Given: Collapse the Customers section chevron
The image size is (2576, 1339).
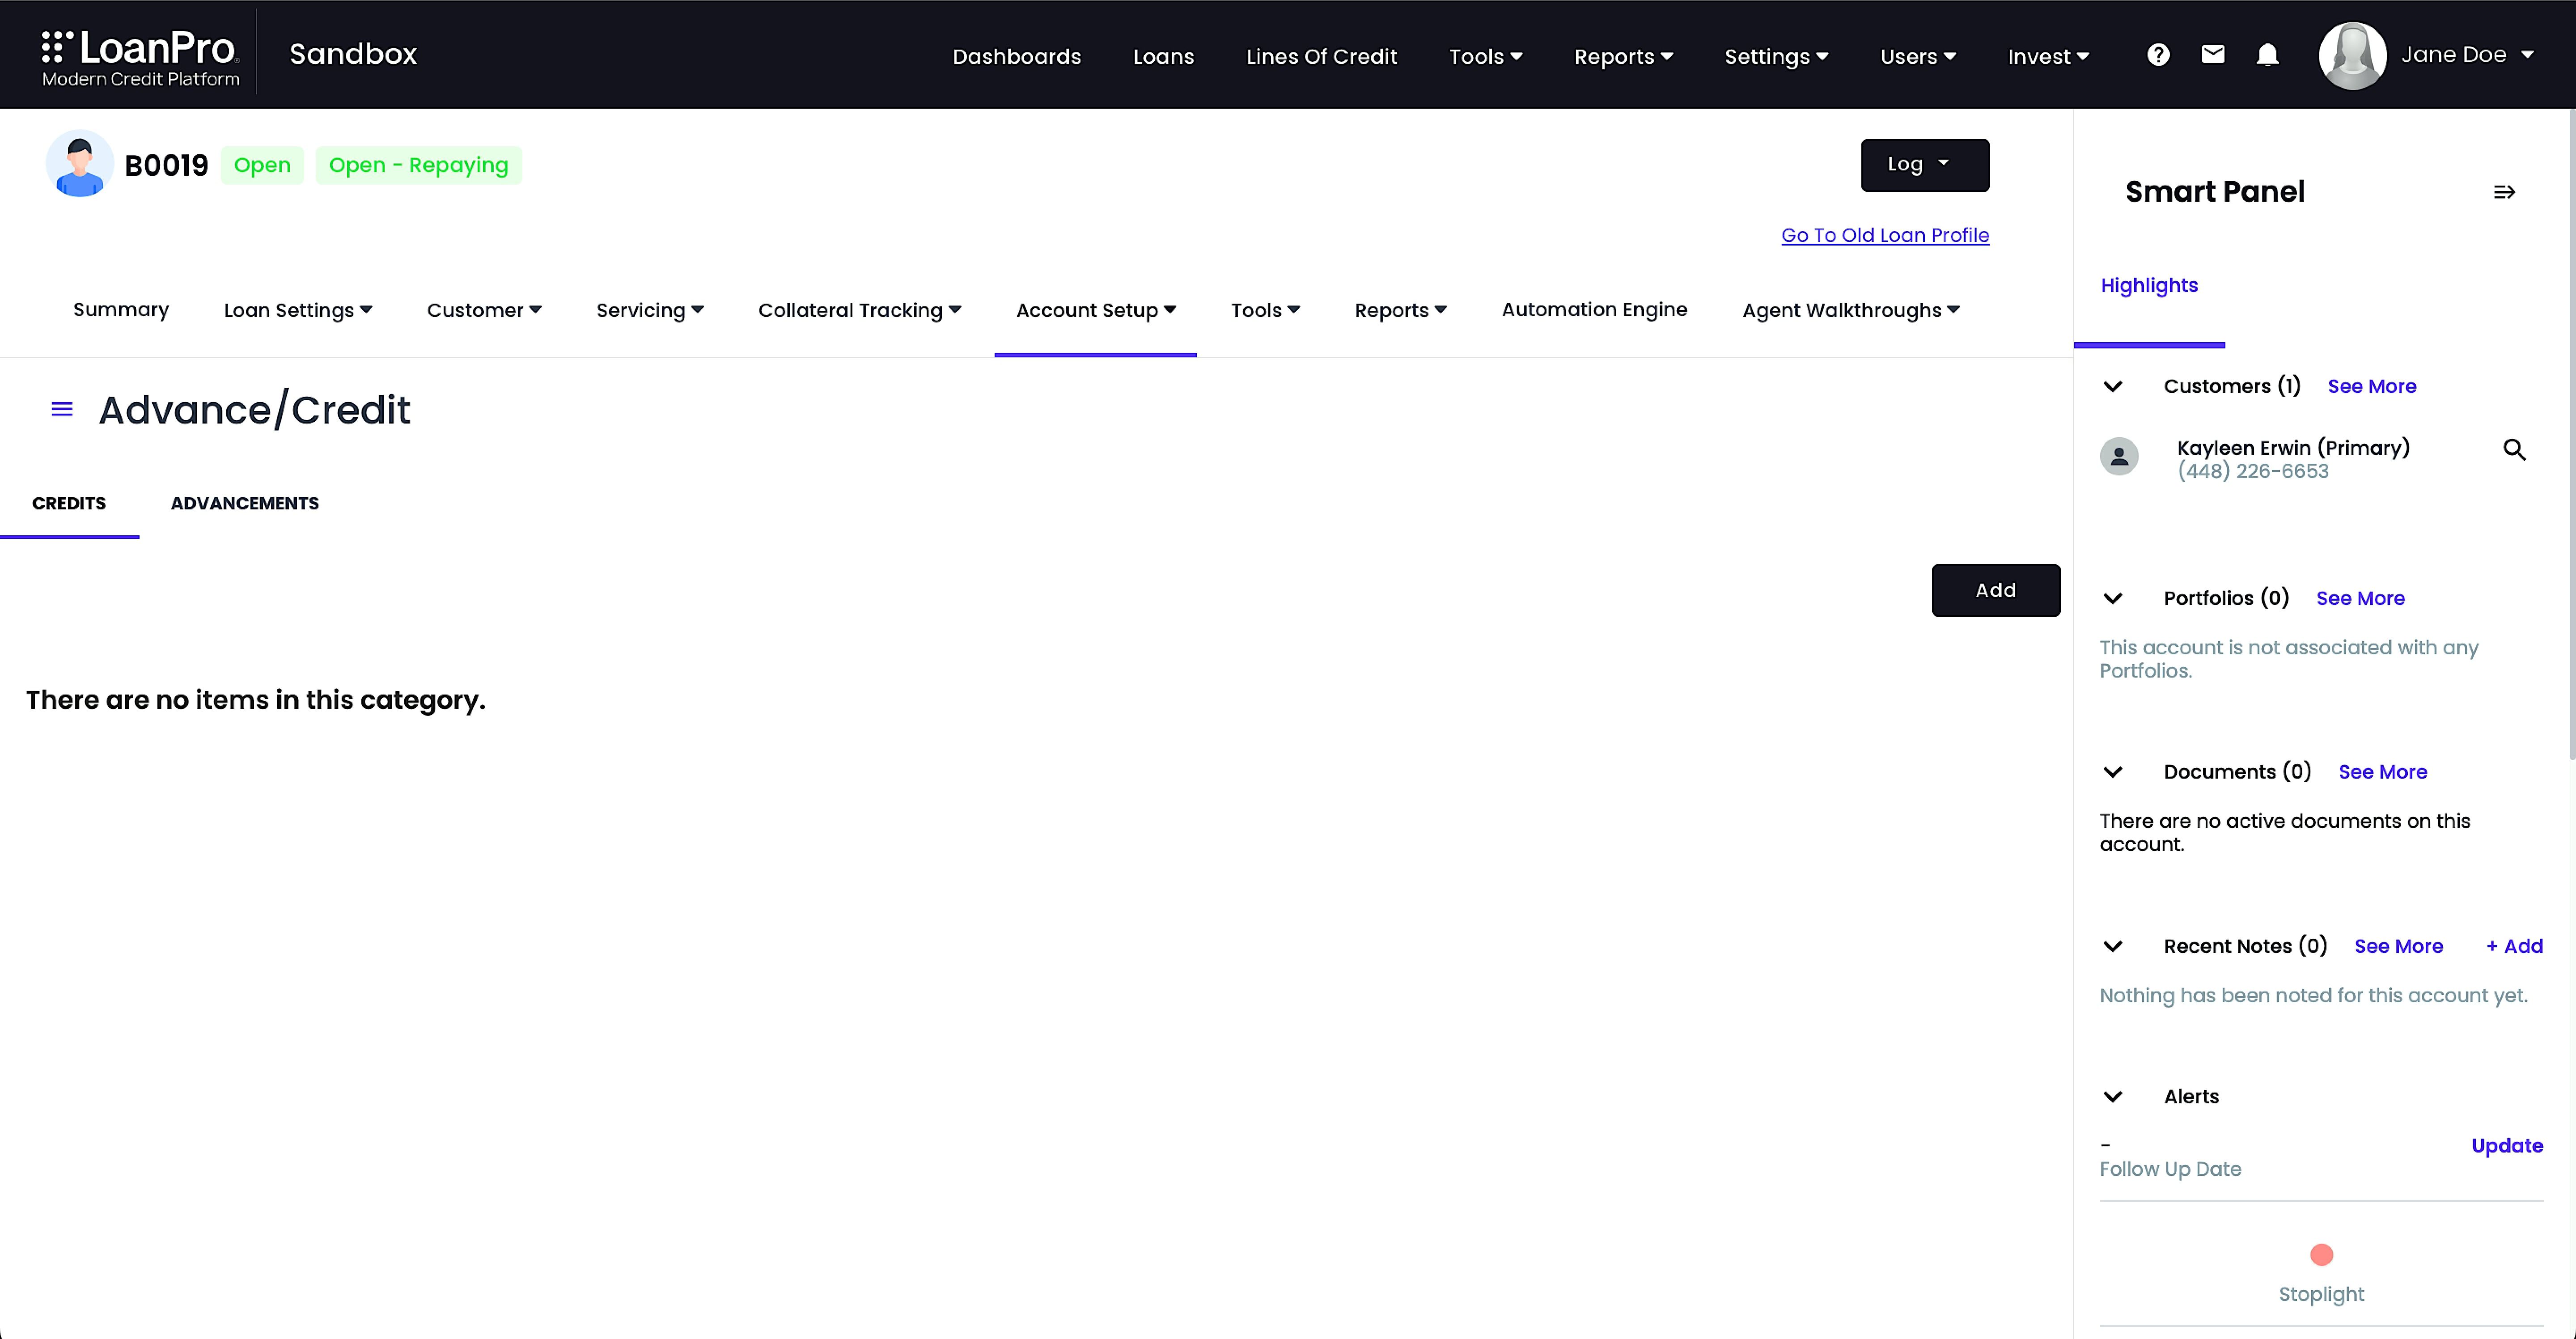Looking at the screenshot, I should 2113,386.
